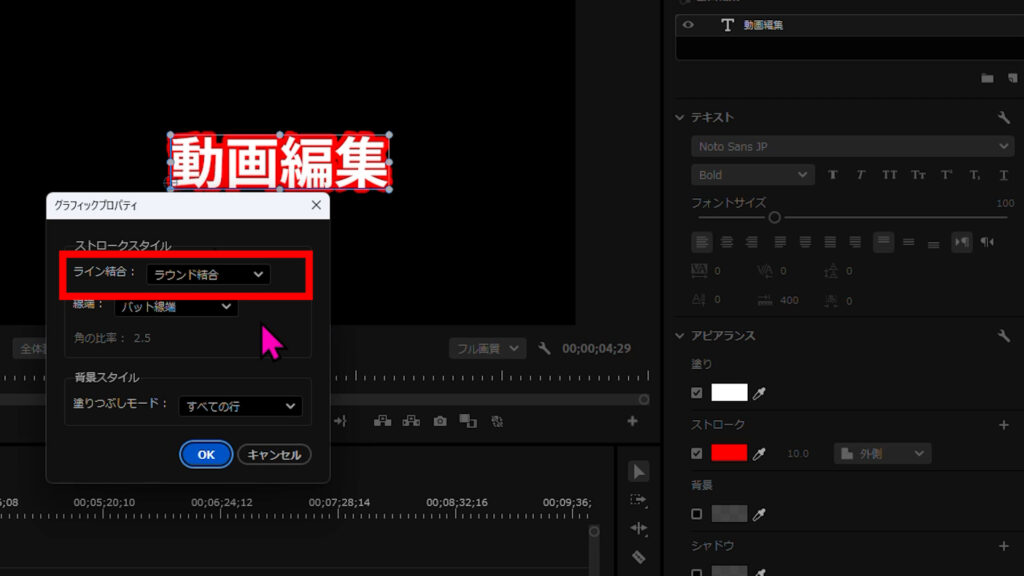This screenshot has width=1024, height=576.
Task: Collapse the アピアランス appearance section
Action: pyautogui.click(x=681, y=336)
